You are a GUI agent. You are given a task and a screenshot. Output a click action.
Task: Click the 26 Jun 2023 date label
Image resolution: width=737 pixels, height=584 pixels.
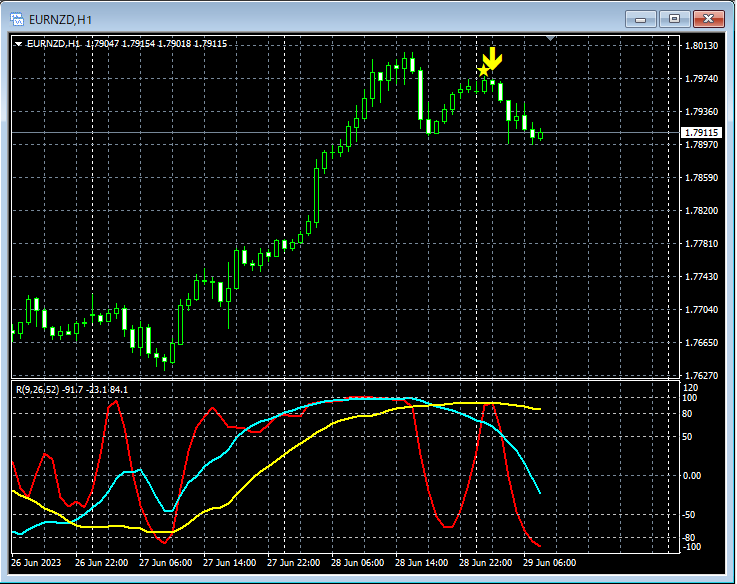pos(36,562)
